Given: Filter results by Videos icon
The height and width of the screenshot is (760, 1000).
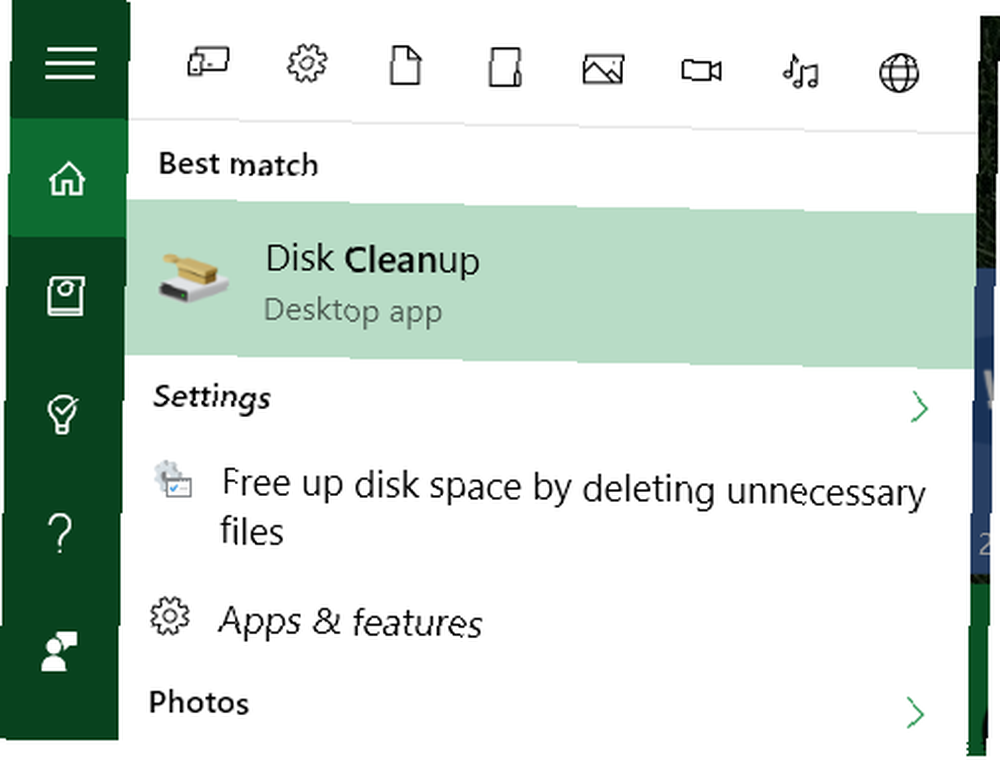Looking at the screenshot, I should pyautogui.click(x=701, y=70).
